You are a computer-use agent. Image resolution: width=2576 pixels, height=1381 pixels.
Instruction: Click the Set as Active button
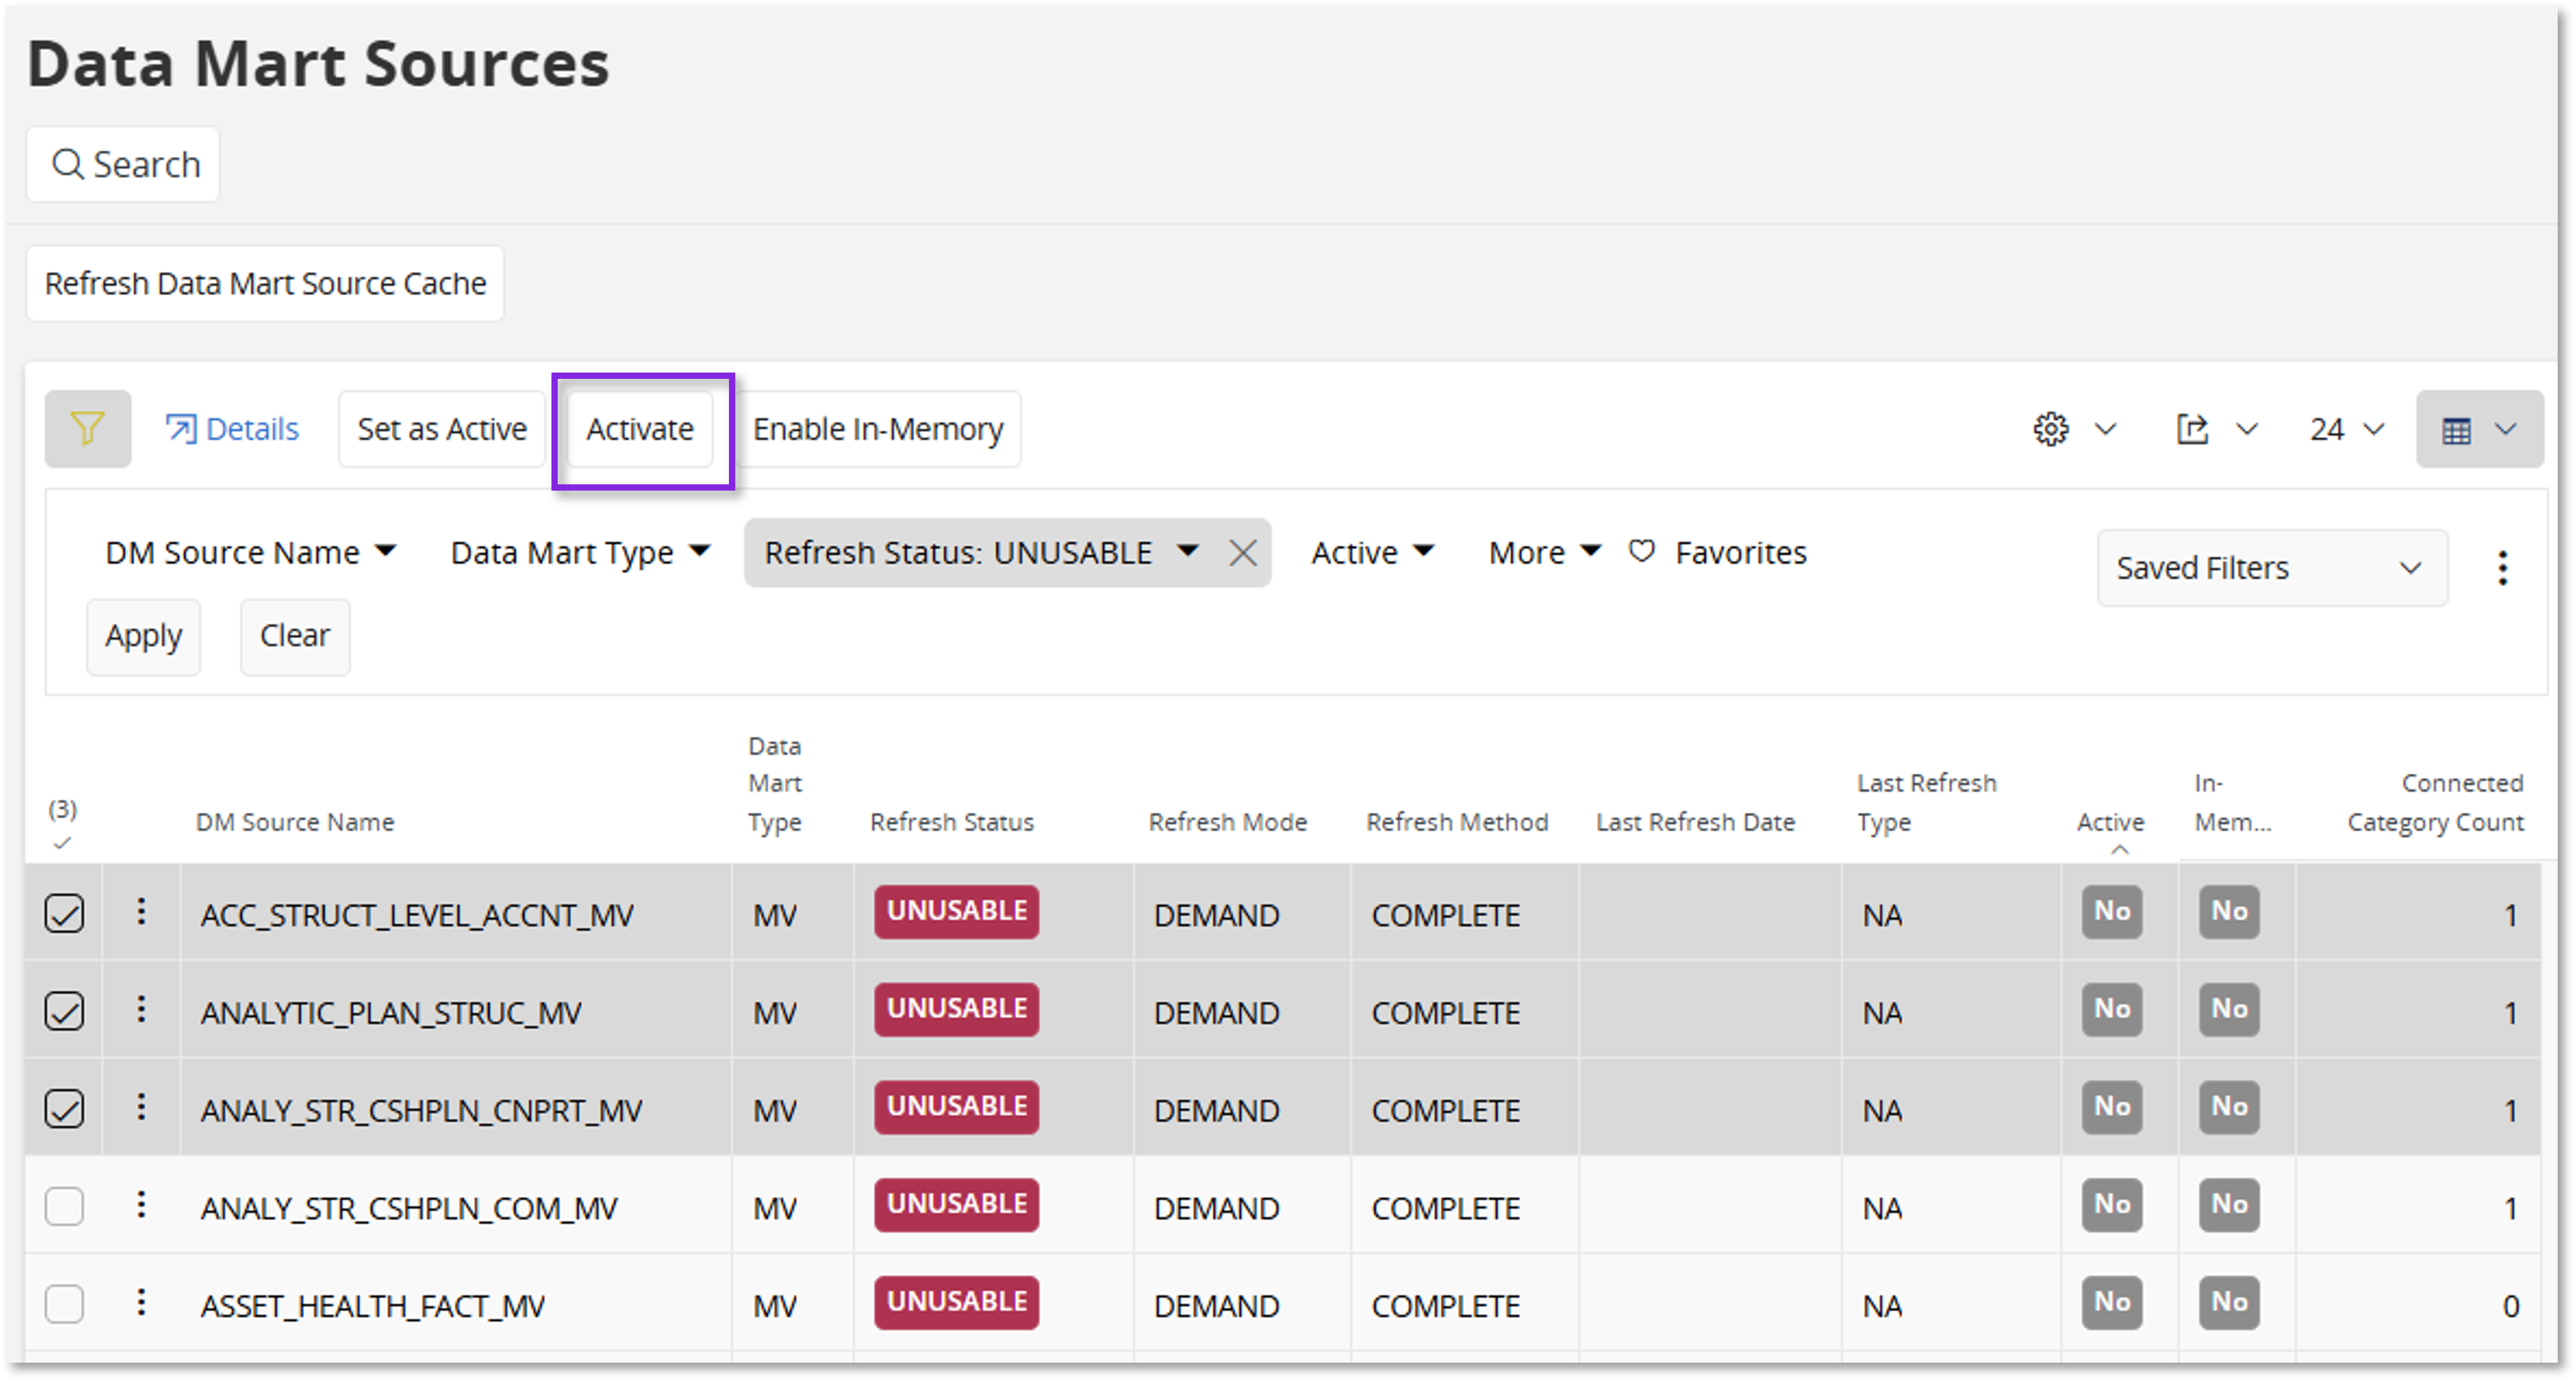[442, 429]
